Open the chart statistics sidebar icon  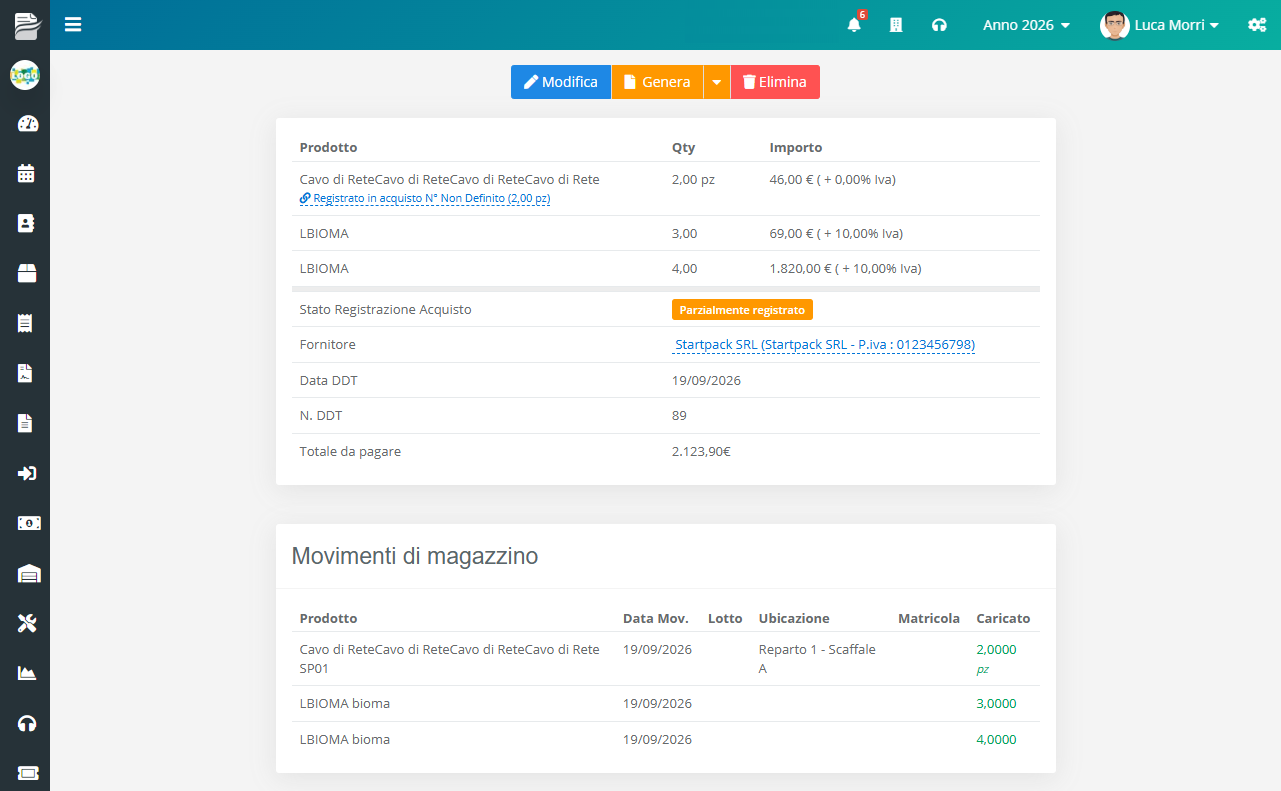[27, 673]
